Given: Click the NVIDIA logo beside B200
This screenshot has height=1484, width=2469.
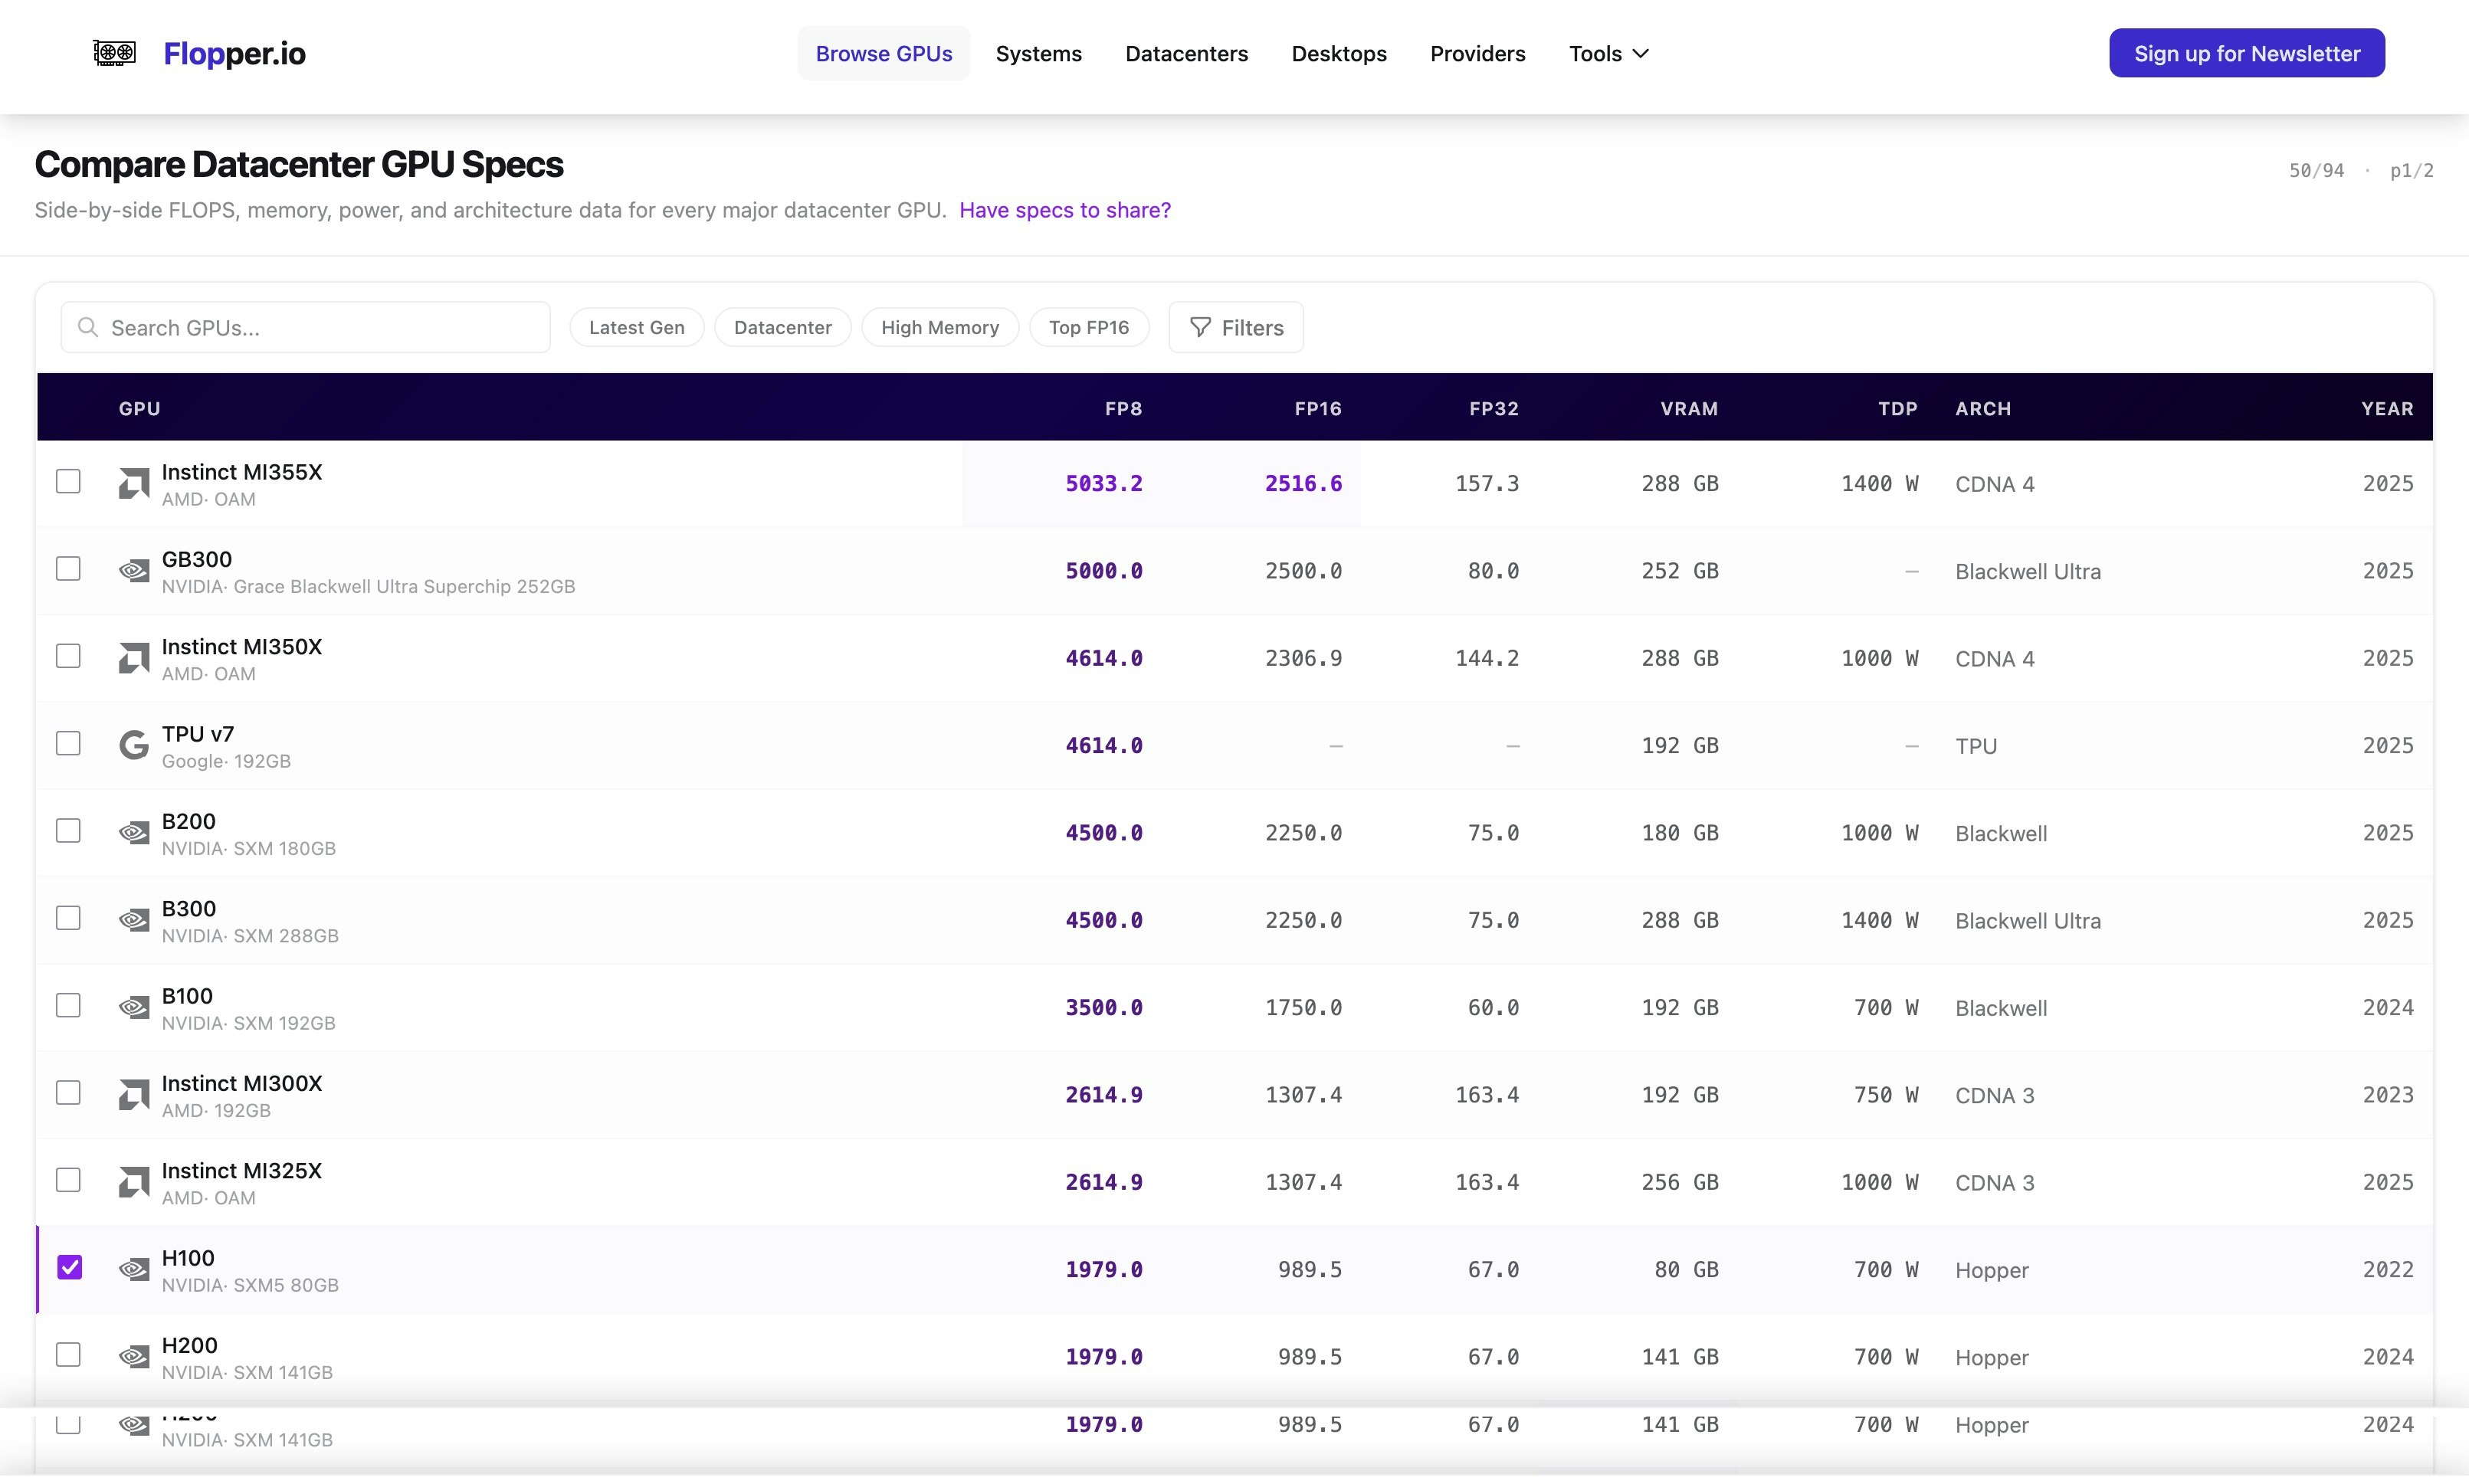Looking at the screenshot, I should [133, 833].
